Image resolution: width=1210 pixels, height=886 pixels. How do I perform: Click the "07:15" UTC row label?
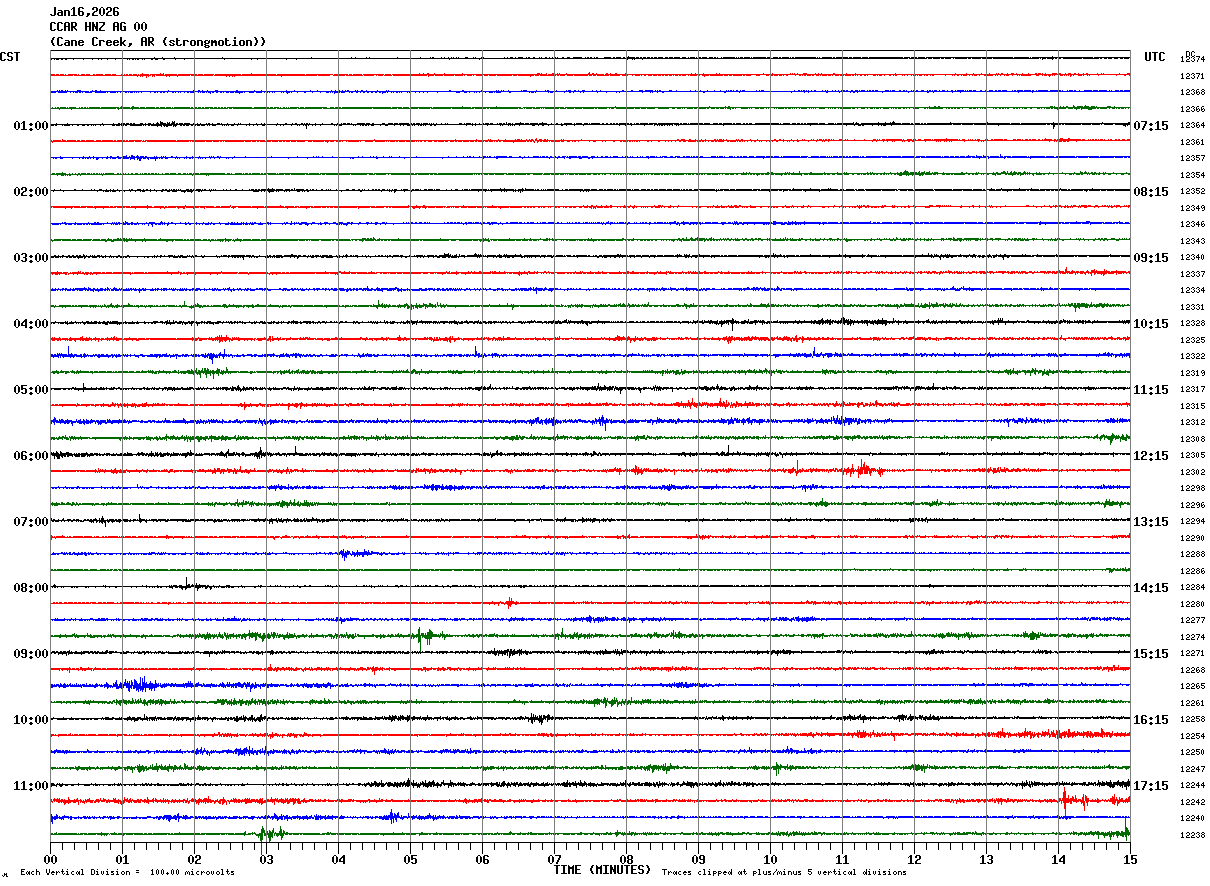[x=1151, y=126]
